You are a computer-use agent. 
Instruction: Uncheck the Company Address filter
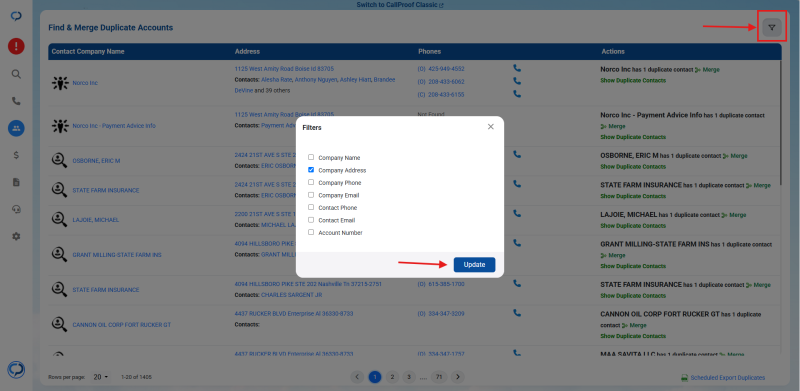311,170
